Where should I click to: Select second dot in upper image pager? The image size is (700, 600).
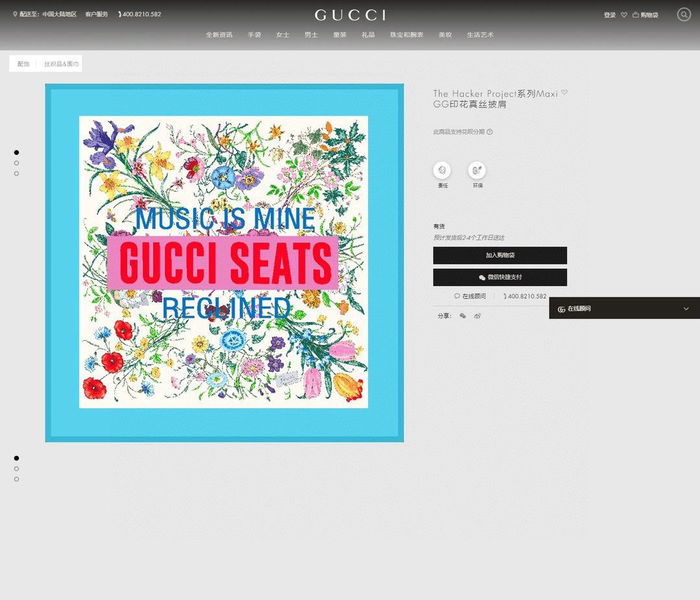(17, 163)
